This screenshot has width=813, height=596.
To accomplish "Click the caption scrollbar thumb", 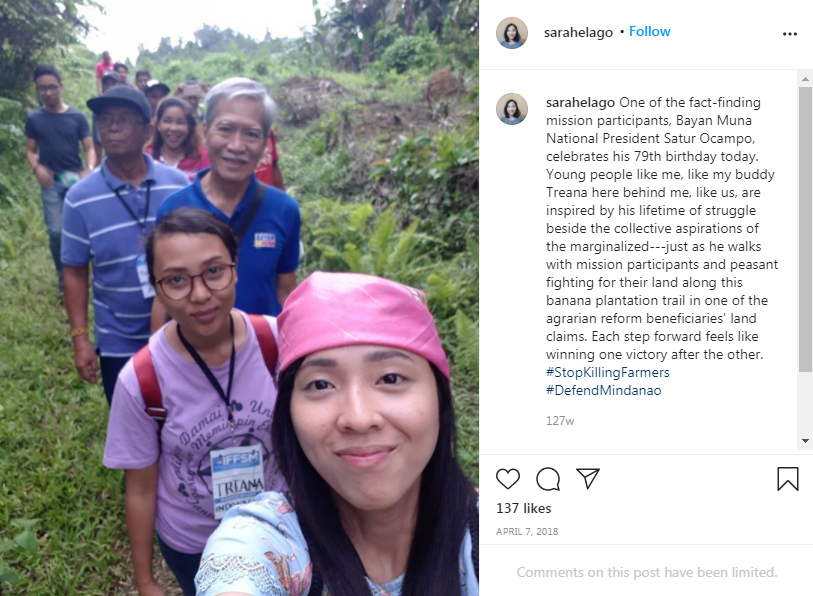I will tap(805, 229).
